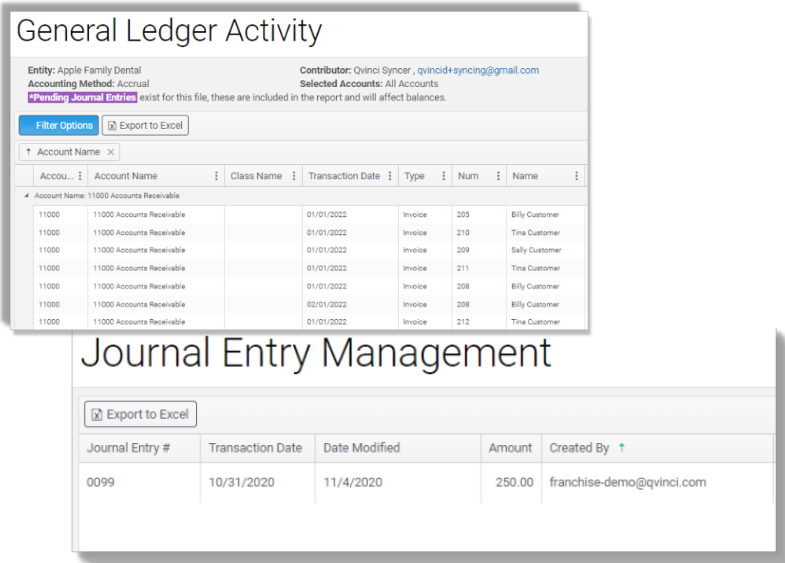Select Sally Customer invoice 209 row
Screen dimensions: 785x563
(x=300, y=250)
